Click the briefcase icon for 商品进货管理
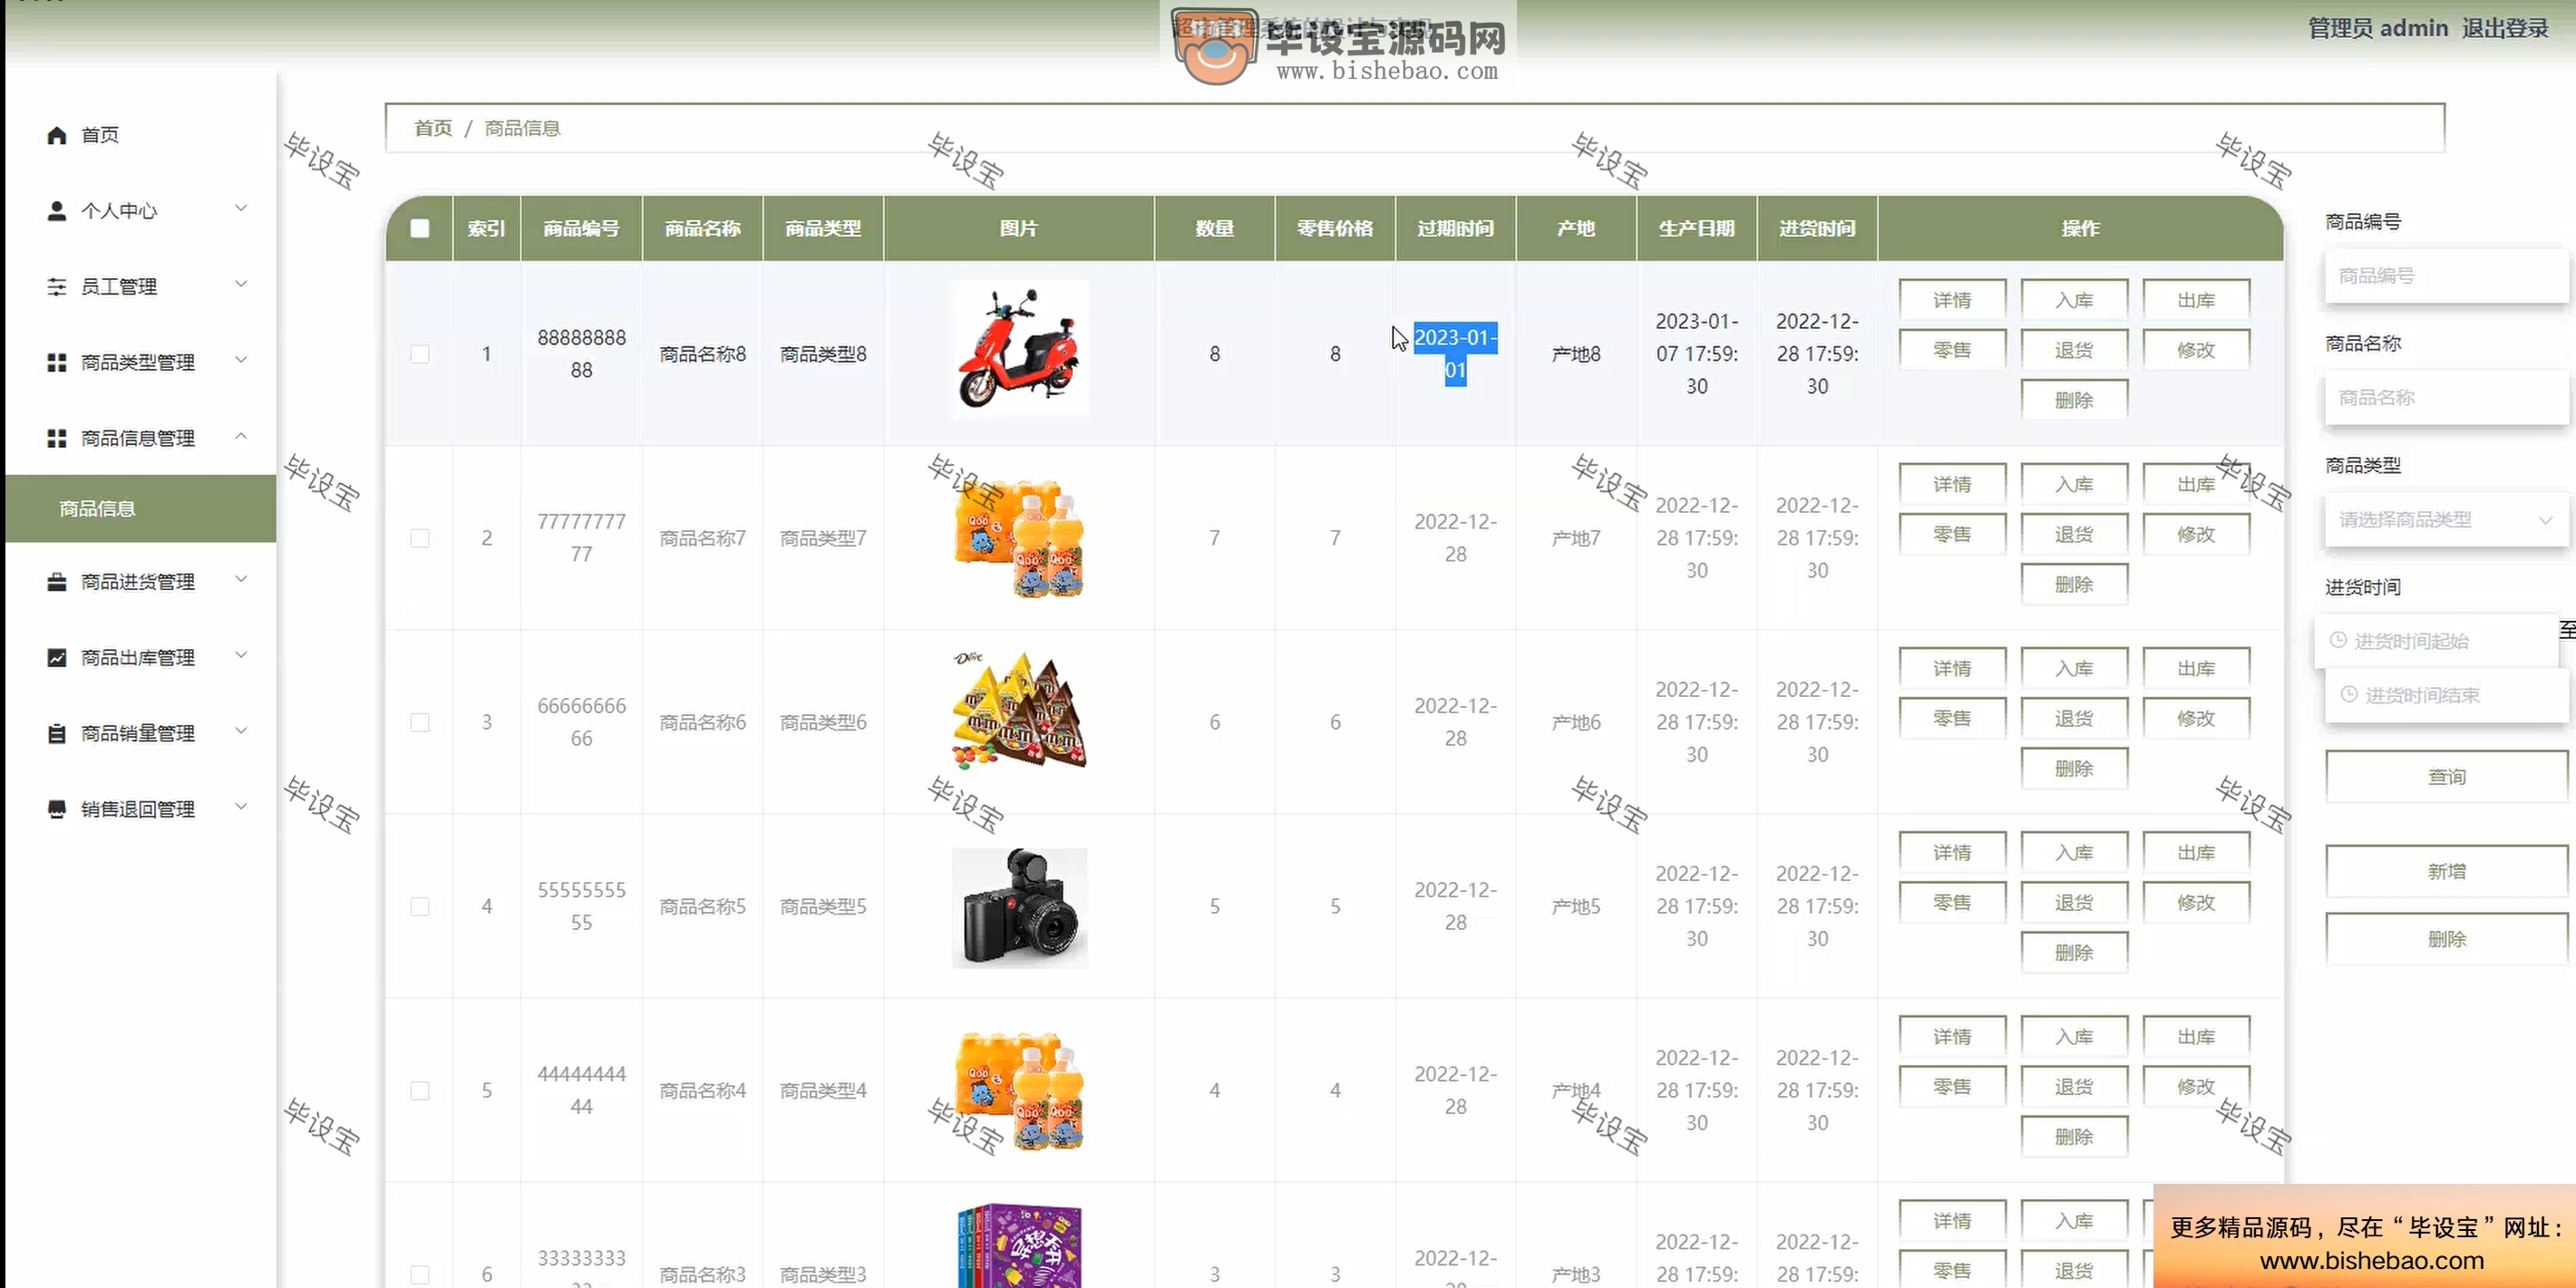The height and width of the screenshot is (1288, 2576). click(x=57, y=582)
